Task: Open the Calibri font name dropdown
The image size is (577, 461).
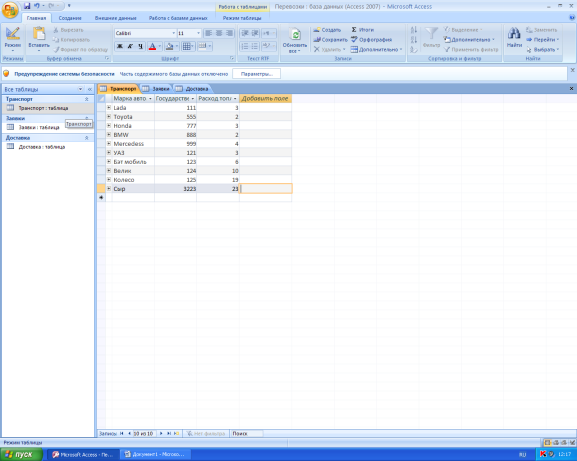Action: click(x=174, y=33)
